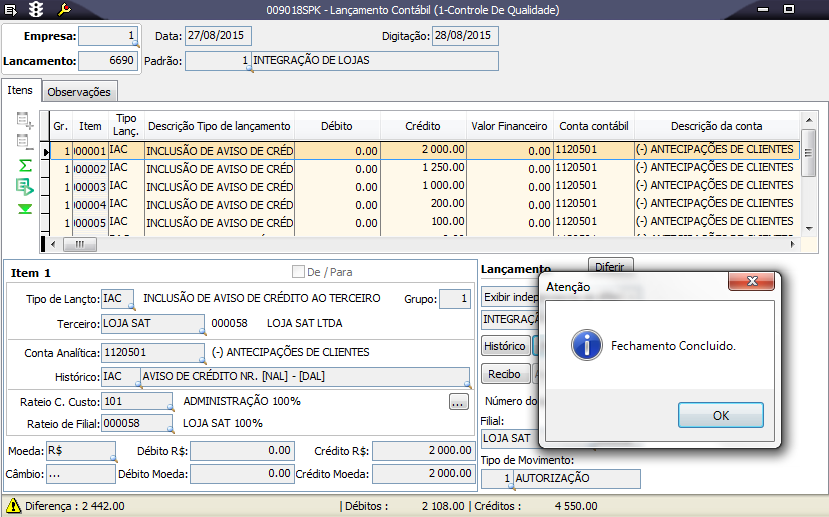This screenshot has height=517, width=829.
Task: Click the Moeda field R$
Action: tap(80, 451)
